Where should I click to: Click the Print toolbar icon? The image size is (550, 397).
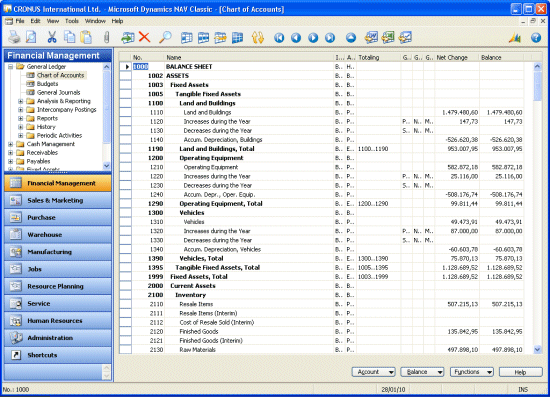pyautogui.click(x=15, y=37)
